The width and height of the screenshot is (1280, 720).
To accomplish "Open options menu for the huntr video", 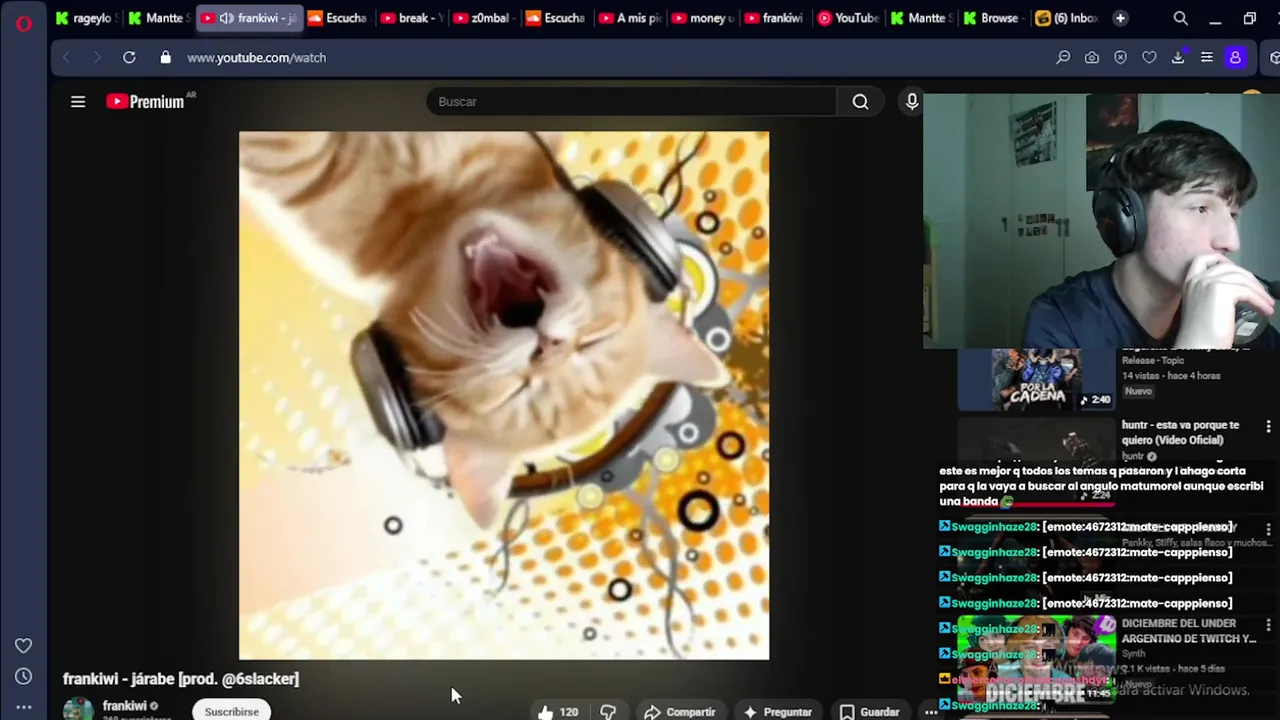I will point(1268,427).
